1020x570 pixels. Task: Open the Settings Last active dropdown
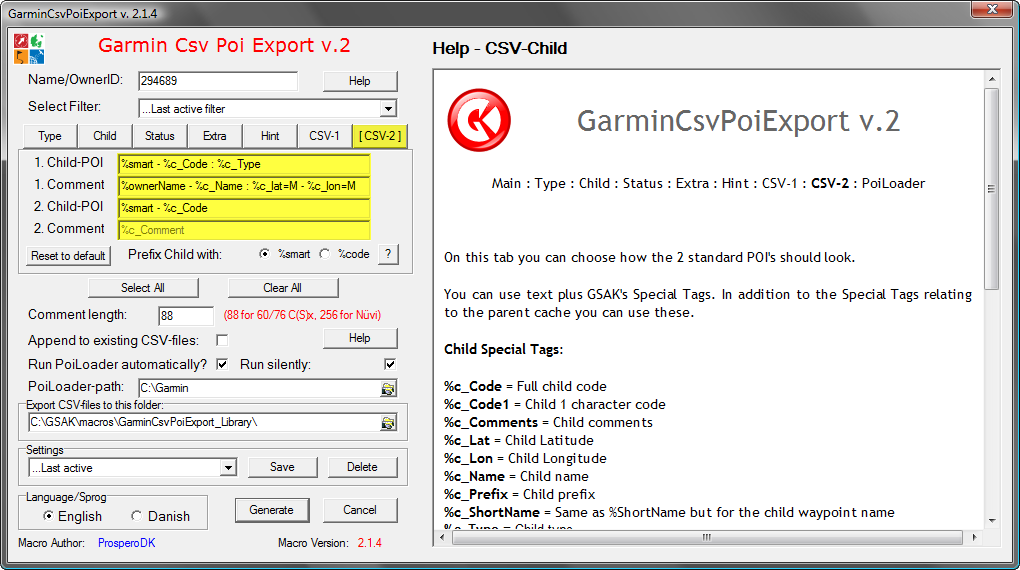[228, 468]
